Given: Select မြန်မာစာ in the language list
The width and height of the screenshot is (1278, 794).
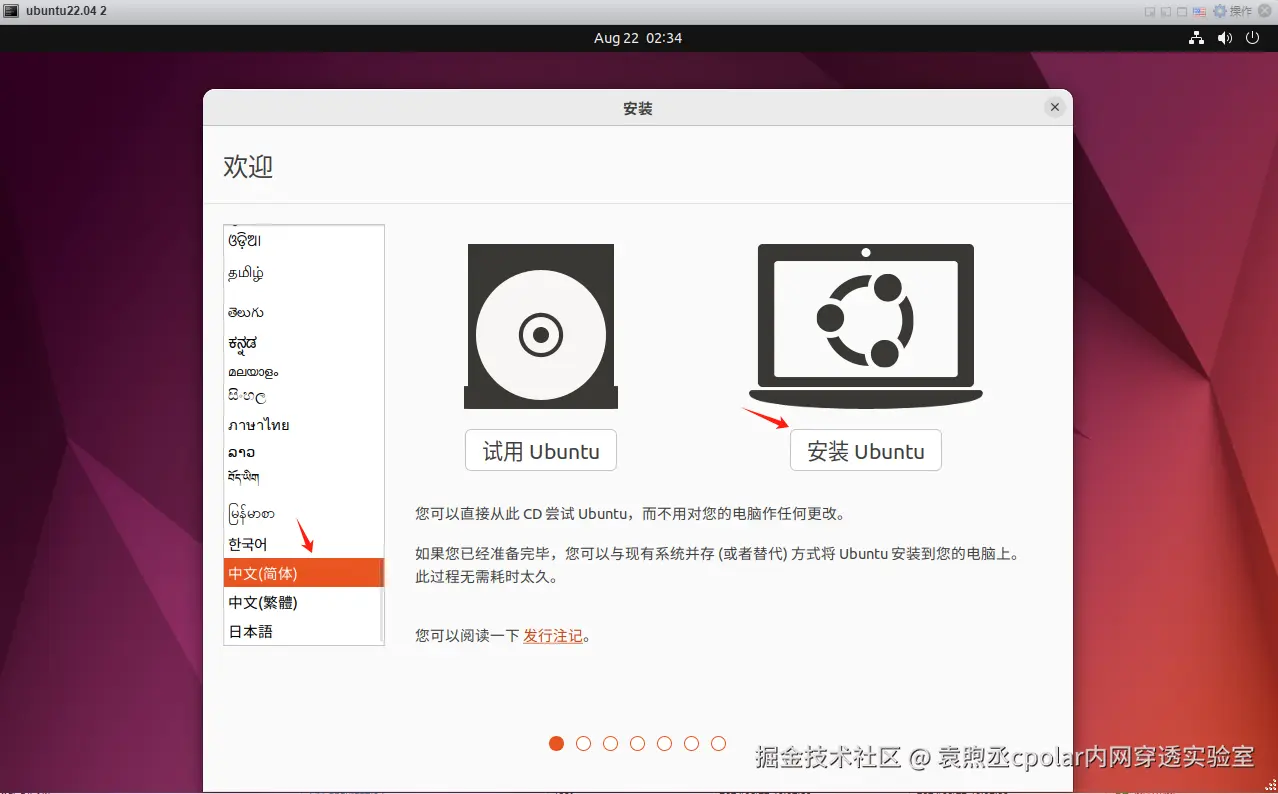Looking at the screenshot, I should coord(304,513).
